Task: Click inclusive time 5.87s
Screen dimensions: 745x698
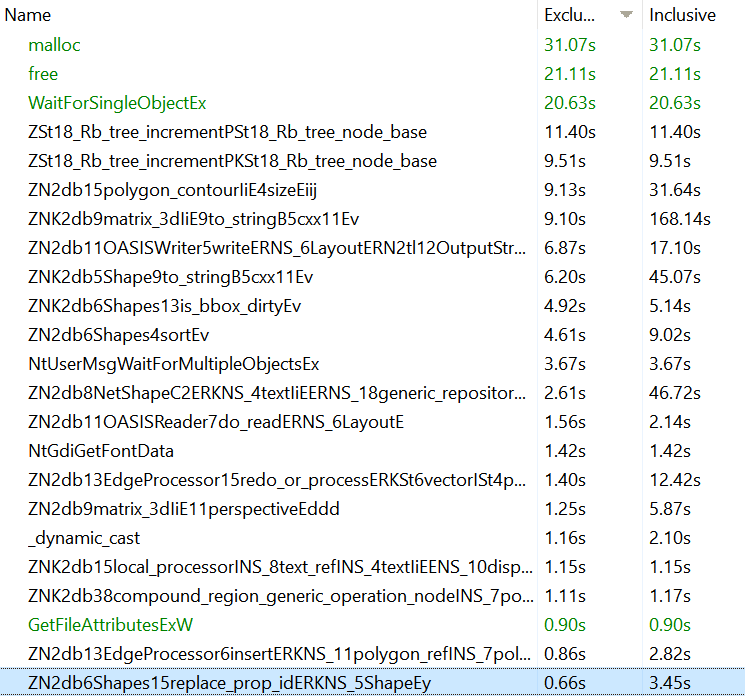Action: tap(669, 509)
